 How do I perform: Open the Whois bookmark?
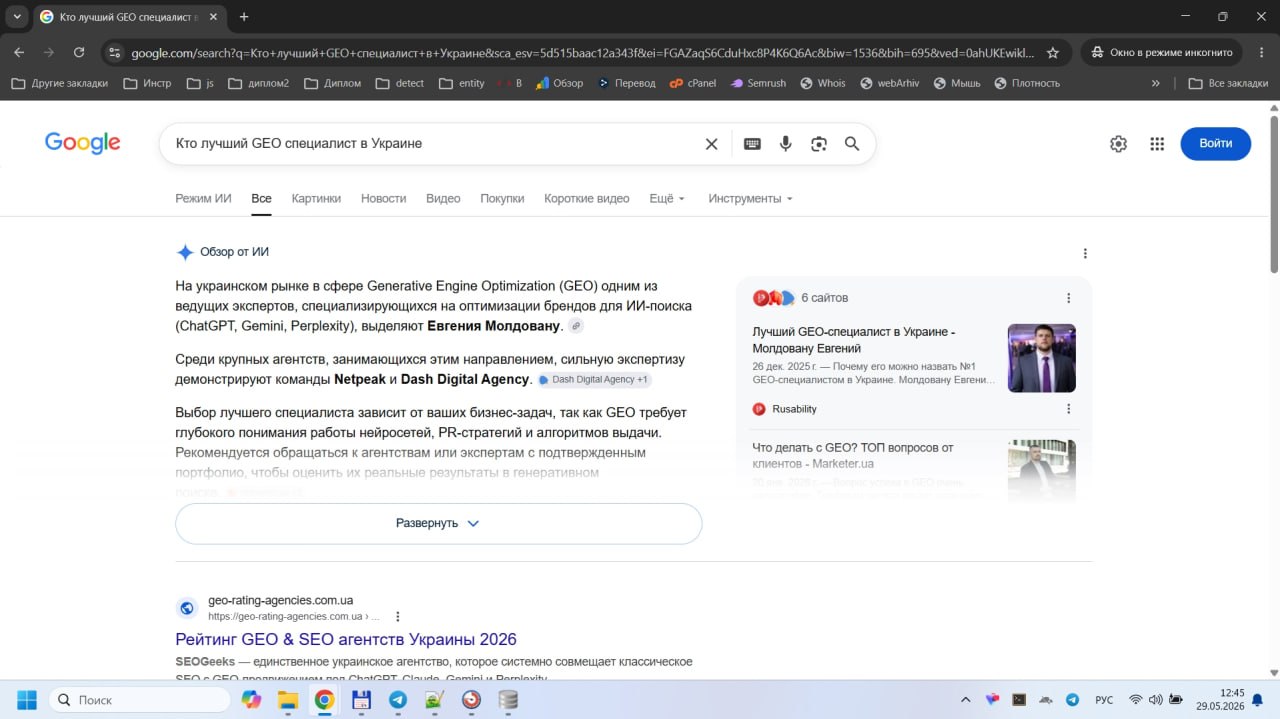(x=822, y=83)
